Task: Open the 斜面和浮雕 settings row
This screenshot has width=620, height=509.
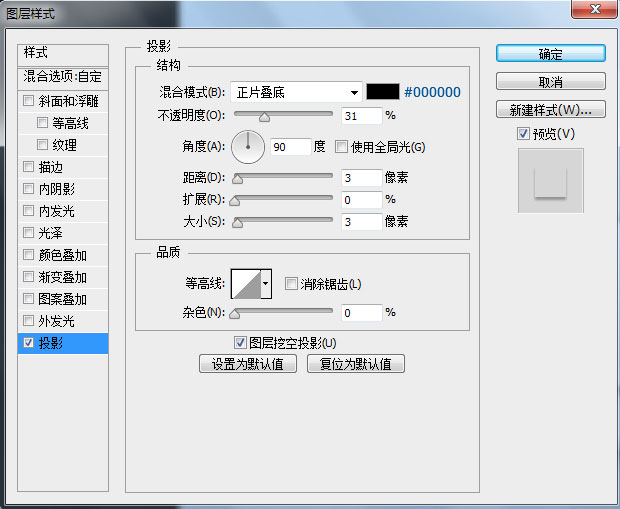Action: [63, 101]
